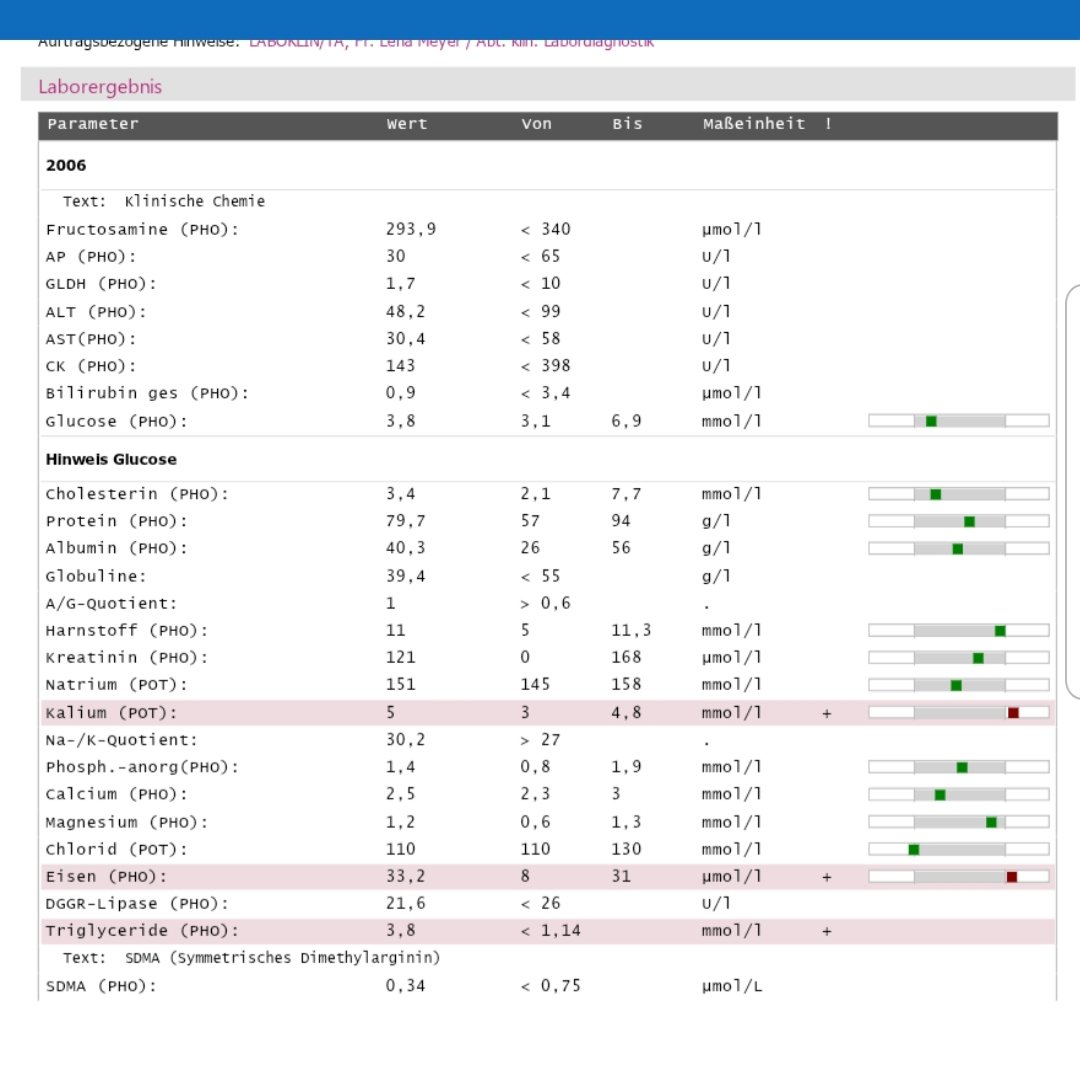Image resolution: width=1080 pixels, height=1080 pixels.
Task: Click the Bilirubin ges (PHO) parameter name
Action: click(x=147, y=393)
